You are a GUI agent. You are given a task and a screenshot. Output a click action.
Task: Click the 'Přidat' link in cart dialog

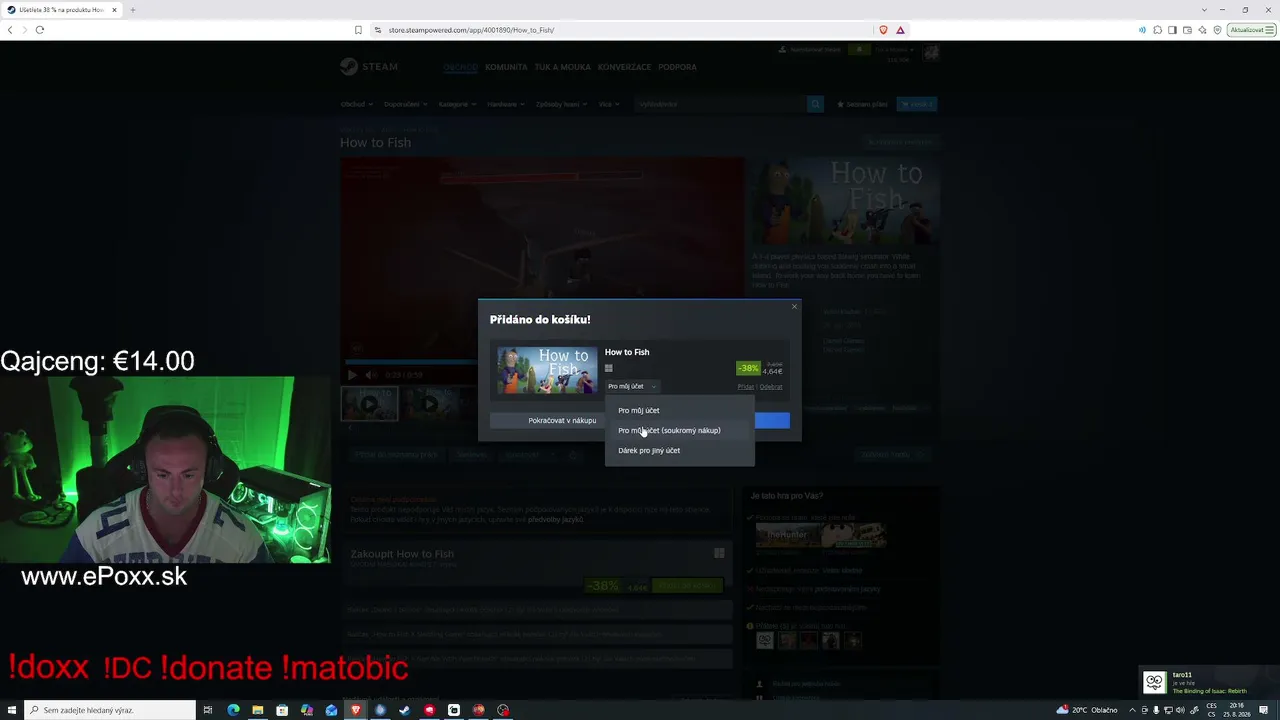[746, 387]
